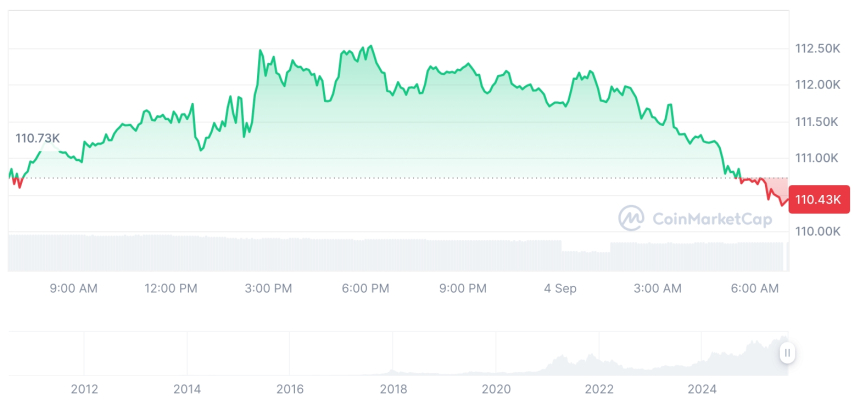Click 2024 in the history navigator

pos(702,388)
